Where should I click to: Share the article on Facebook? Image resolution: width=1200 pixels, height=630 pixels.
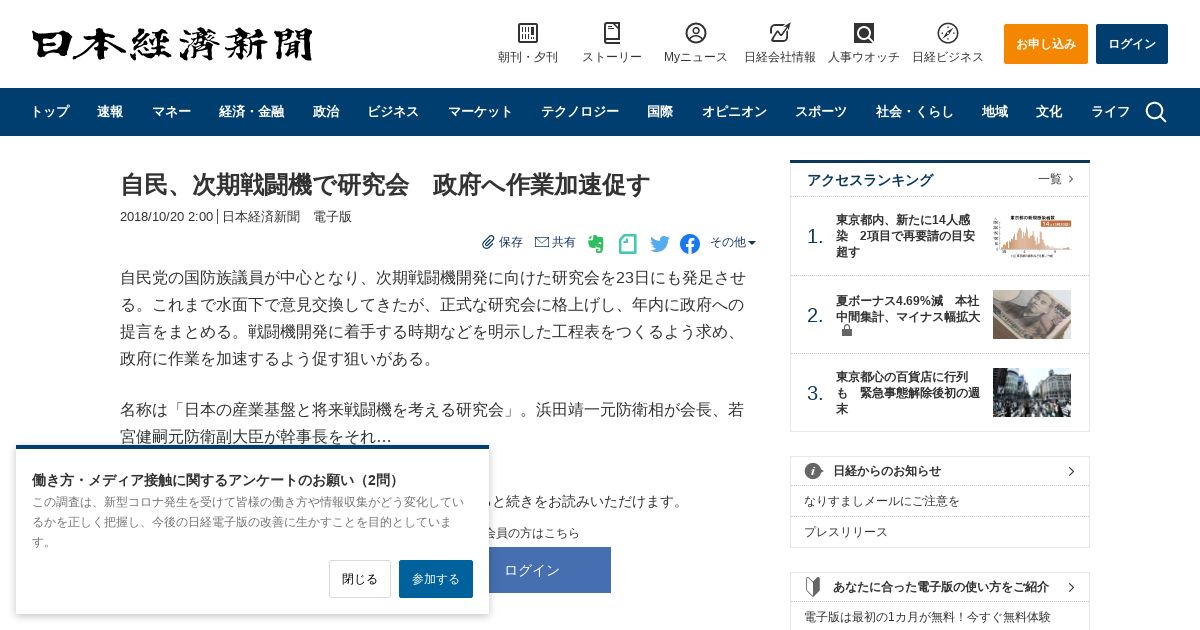point(690,243)
